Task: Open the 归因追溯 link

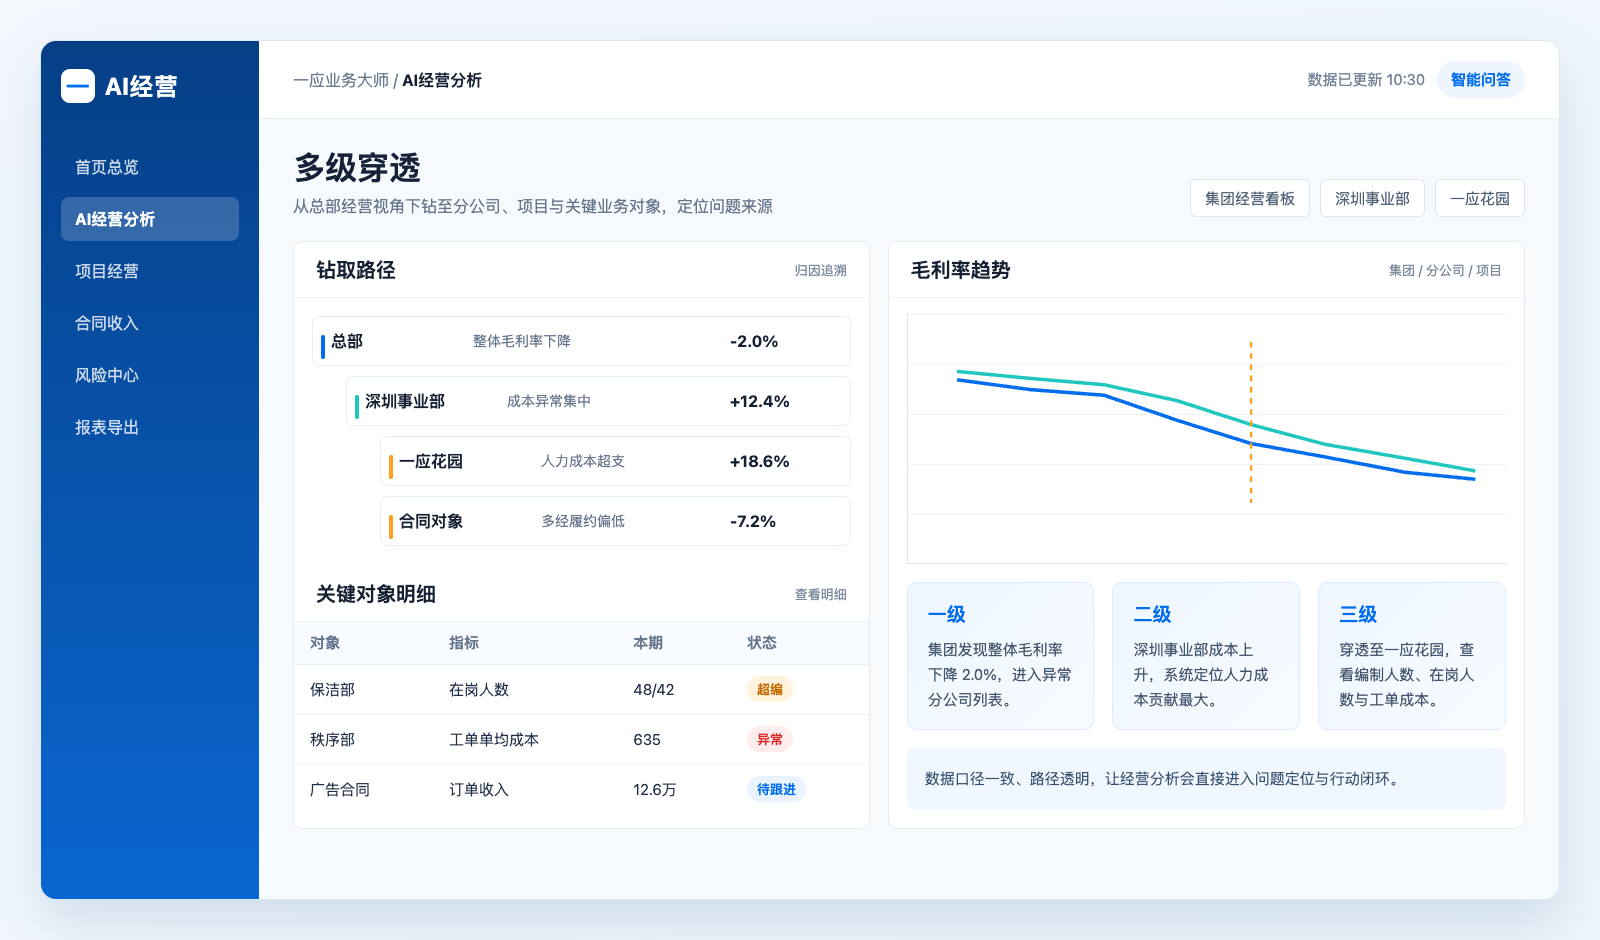Action: pos(821,270)
